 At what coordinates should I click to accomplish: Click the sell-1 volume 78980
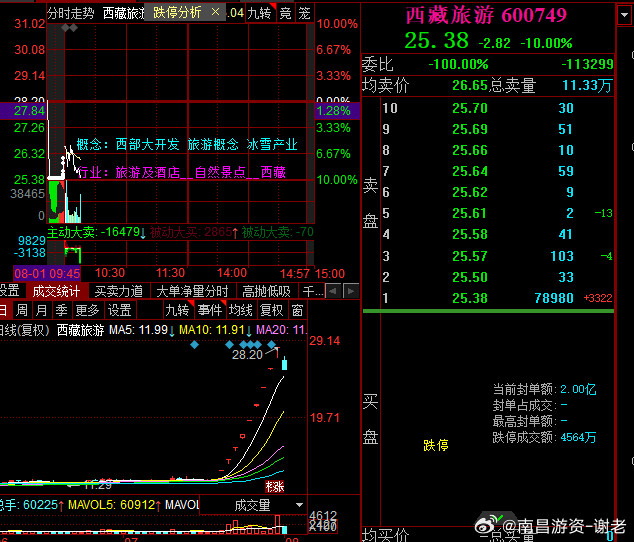tap(554, 298)
